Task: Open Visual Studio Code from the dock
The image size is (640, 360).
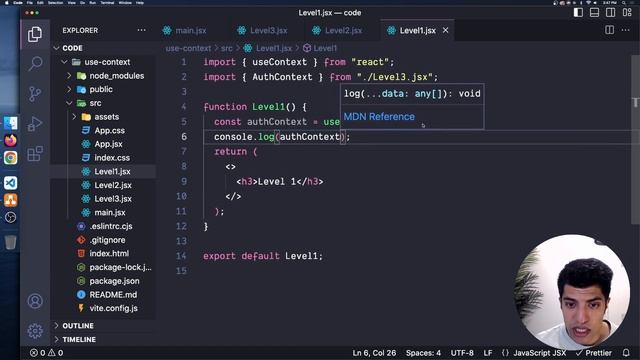Action: tap(11, 183)
